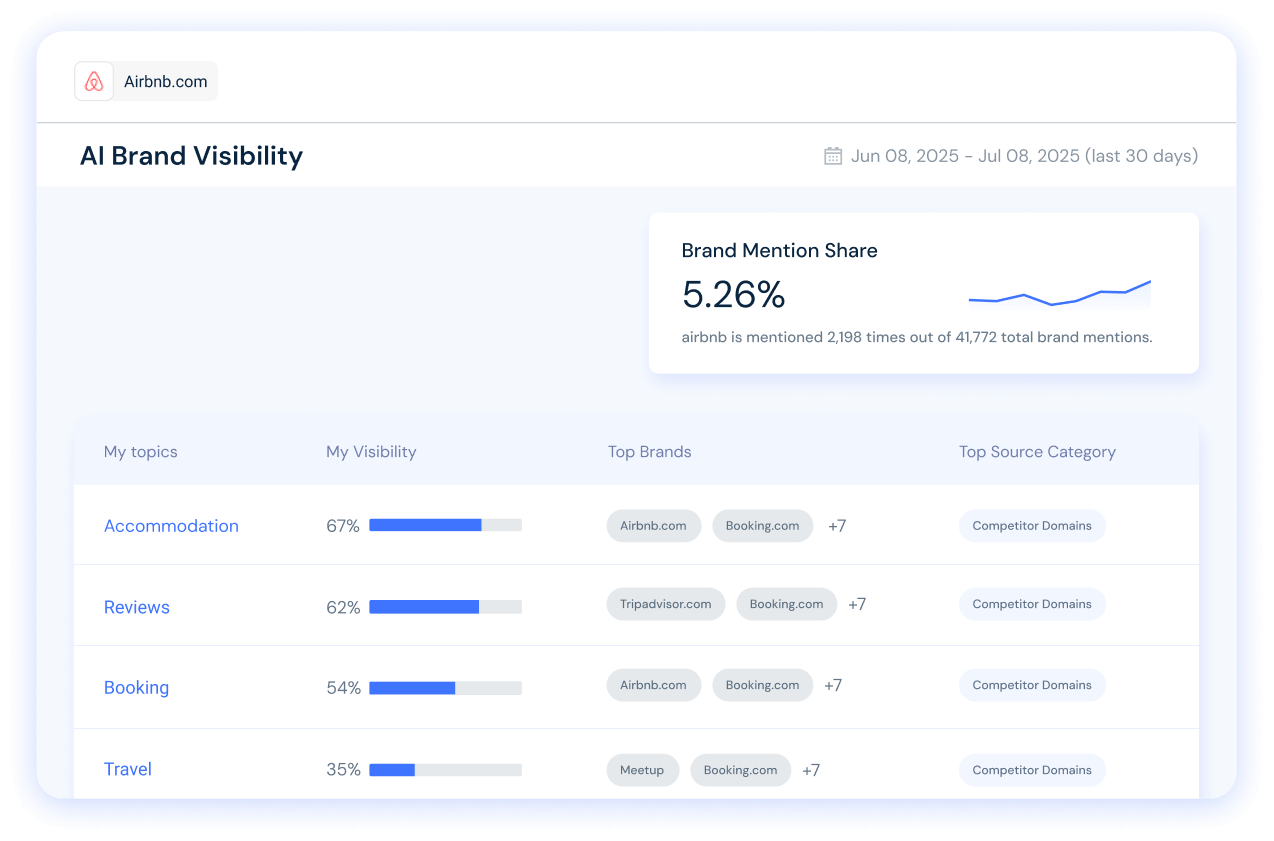Click Competitor Domains chip in Booking row
1274x841 pixels.
[1032, 685]
